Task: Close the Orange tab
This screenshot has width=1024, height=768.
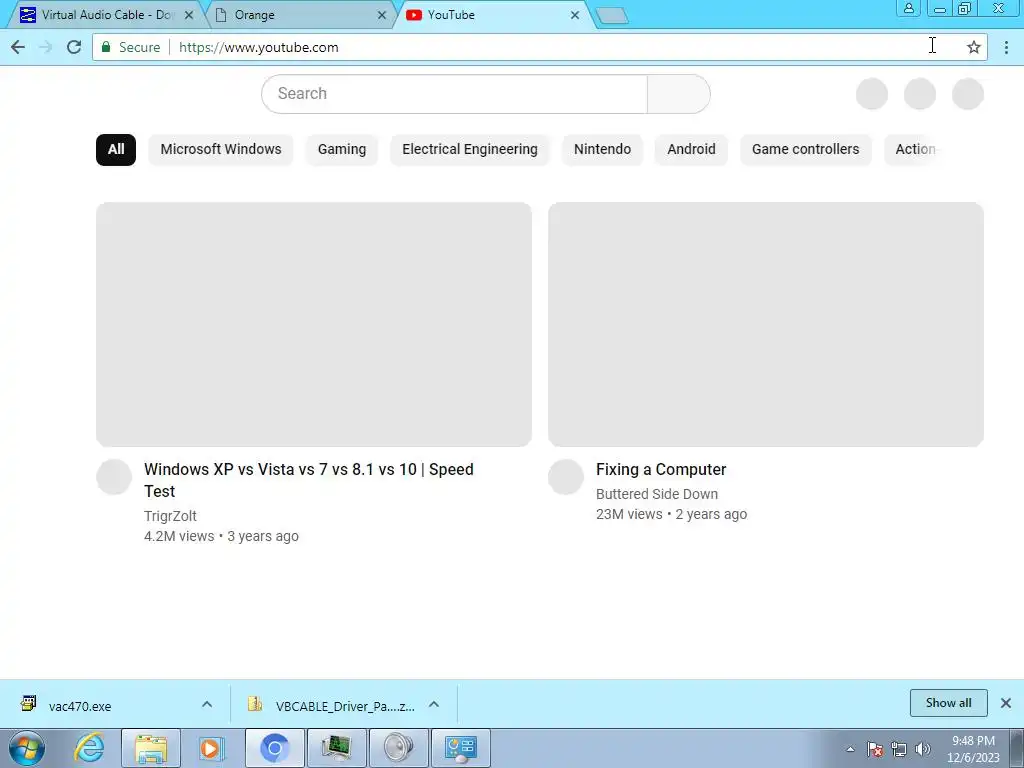Action: click(x=382, y=15)
